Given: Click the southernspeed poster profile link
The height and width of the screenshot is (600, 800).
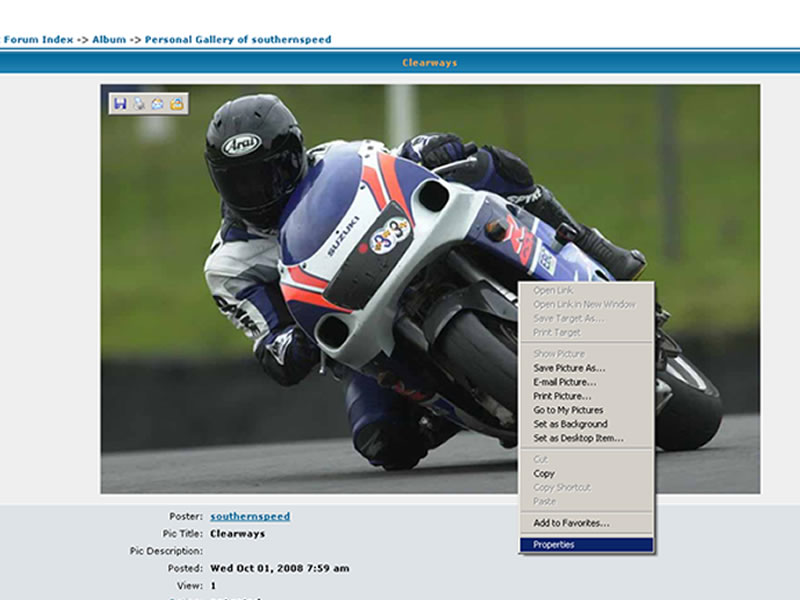Looking at the screenshot, I should click(x=250, y=517).
